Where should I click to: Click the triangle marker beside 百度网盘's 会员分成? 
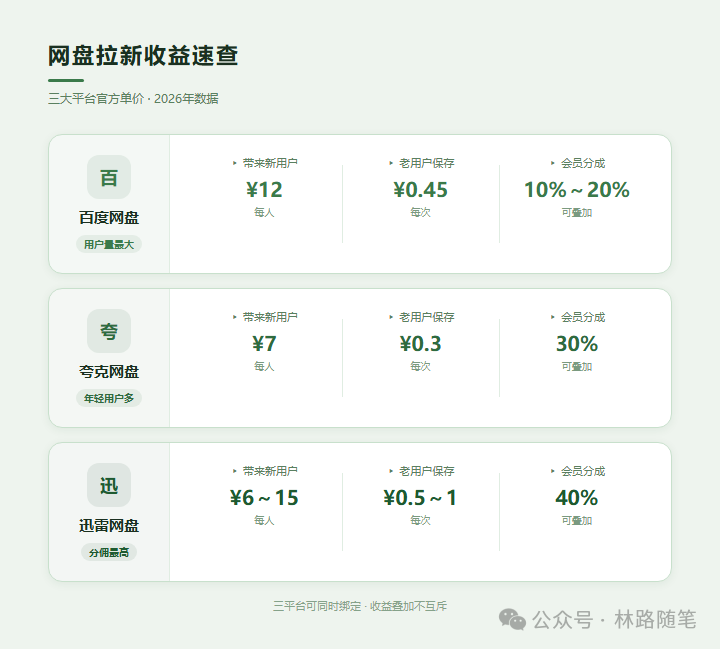[553, 163]
